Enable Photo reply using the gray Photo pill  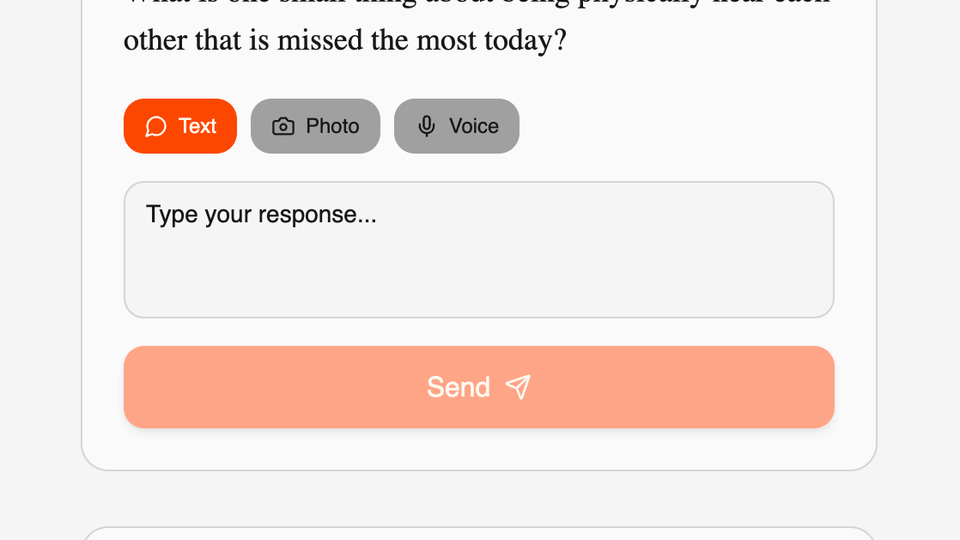point(315,126)
